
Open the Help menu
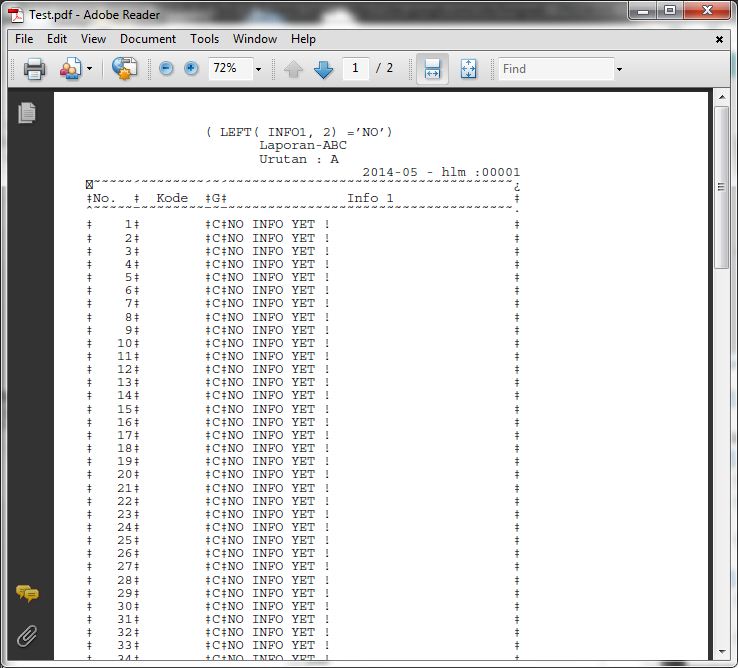pyautogui.click(x=303, y=39)
